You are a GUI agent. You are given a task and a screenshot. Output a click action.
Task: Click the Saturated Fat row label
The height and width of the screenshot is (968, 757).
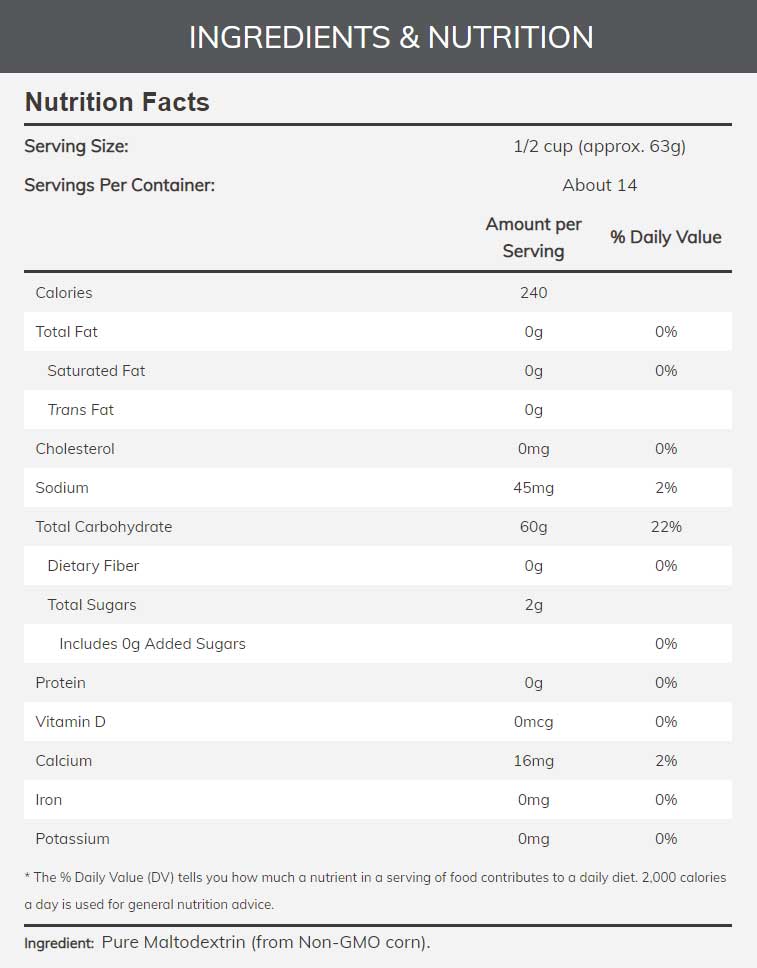tap(96, 371)
